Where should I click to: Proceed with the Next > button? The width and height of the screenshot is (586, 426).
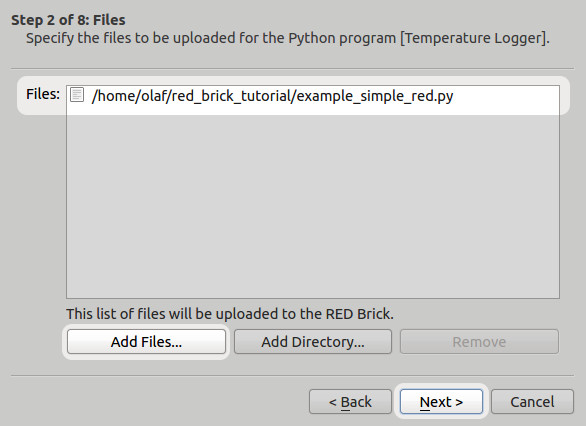click(x=441, y=402)
